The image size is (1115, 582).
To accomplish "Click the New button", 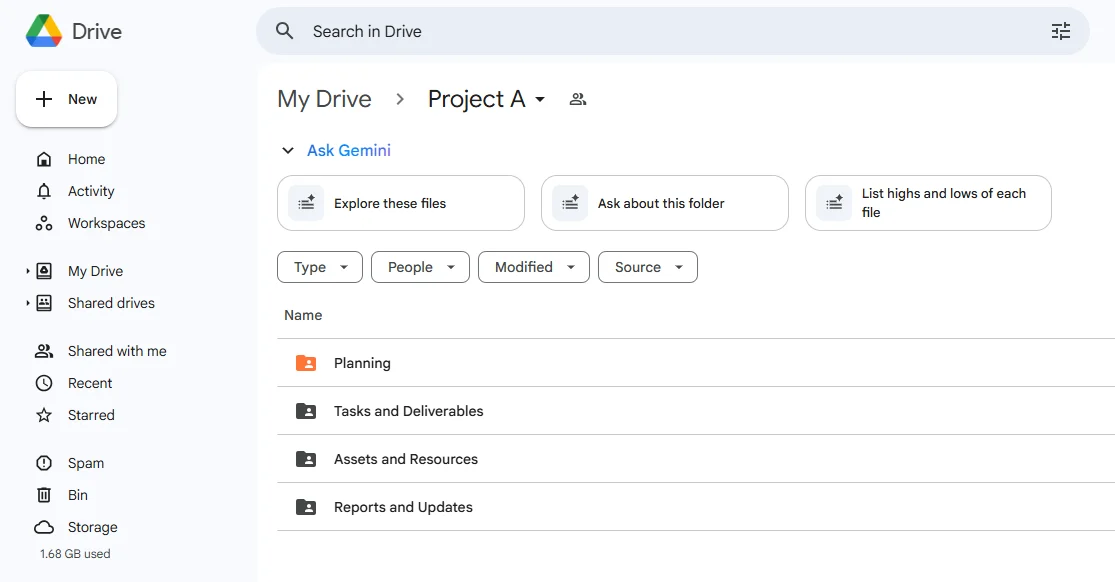I will pos(66,99).
